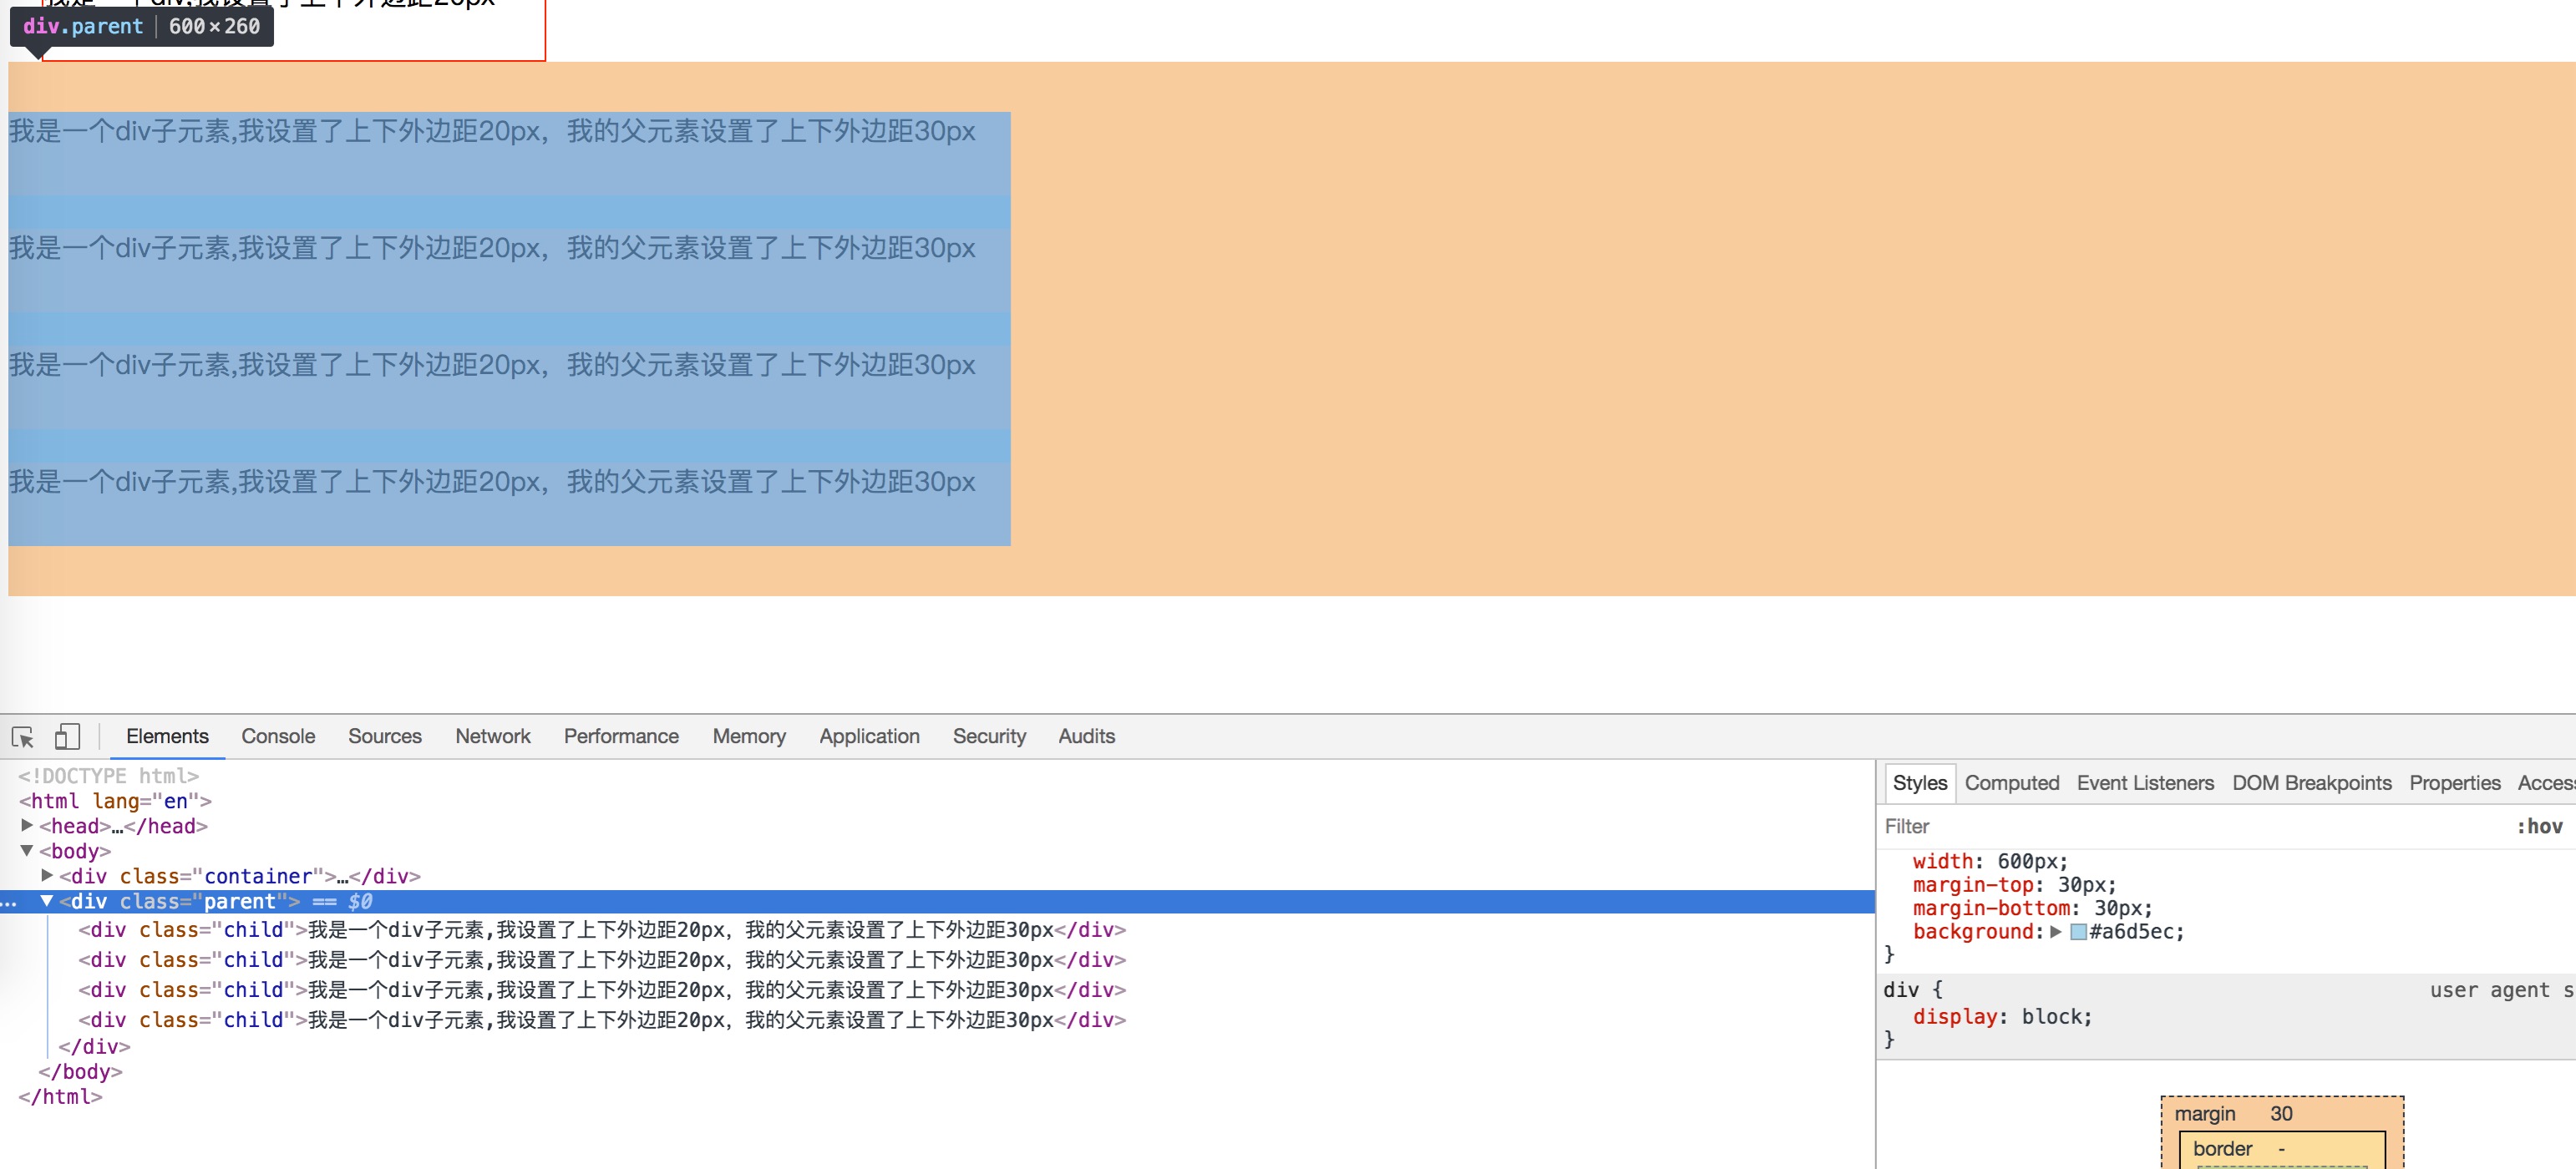Open the Memory tab
This screenshot has height=1169, width=2576.
pos(749,736)
